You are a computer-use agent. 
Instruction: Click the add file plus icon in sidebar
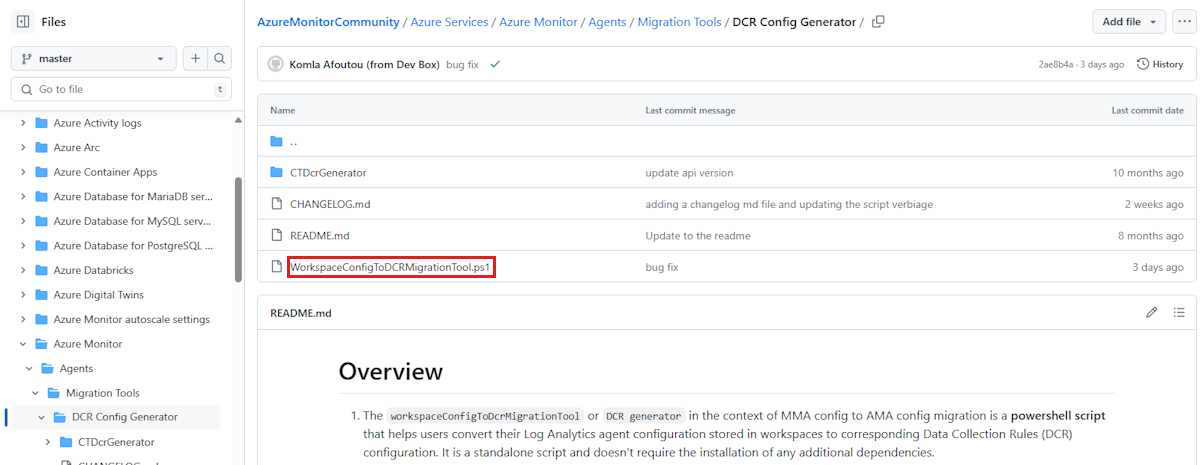195,59
